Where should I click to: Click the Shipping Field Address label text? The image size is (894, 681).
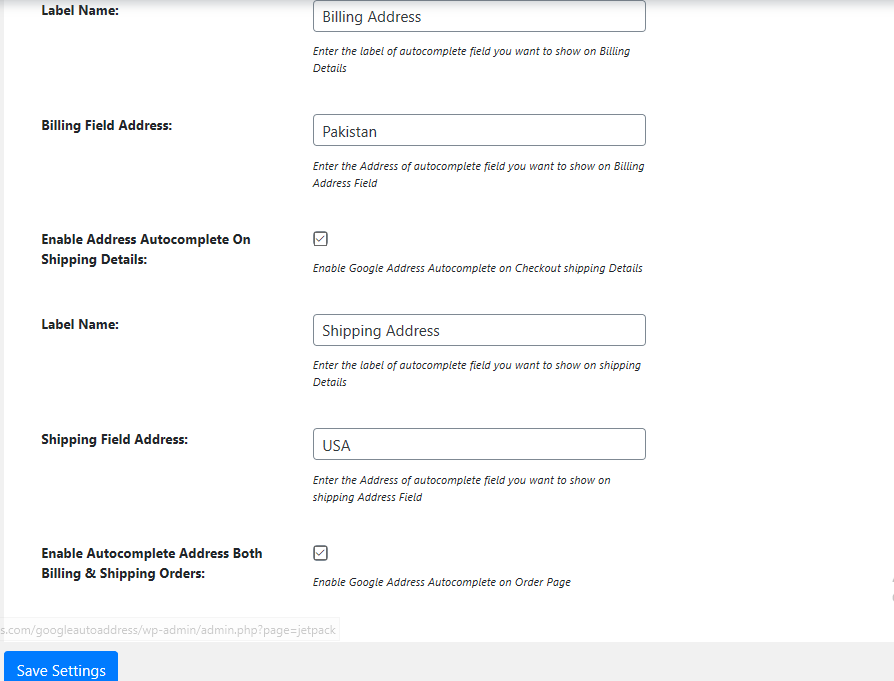pos(113,439)
